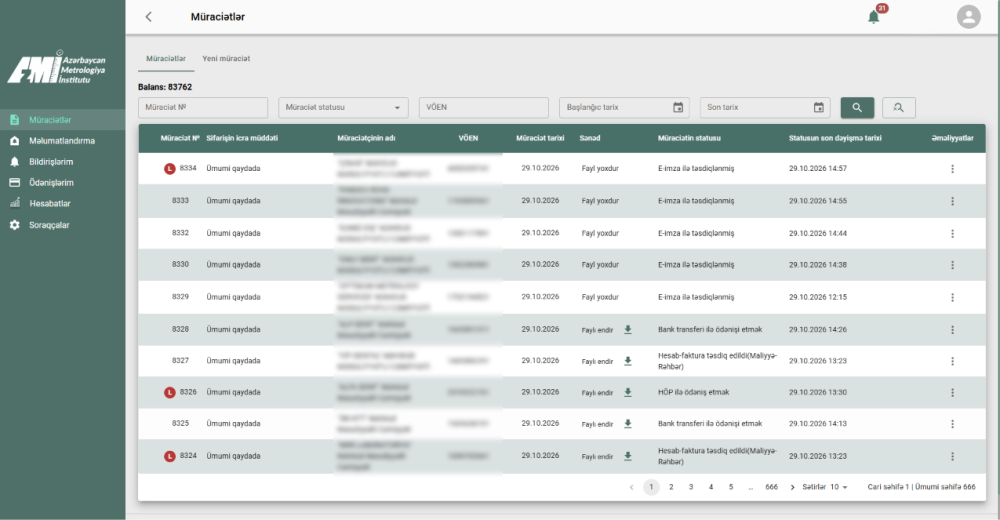Click the Hesabatlar sidebar chart icon

[15, 204]
